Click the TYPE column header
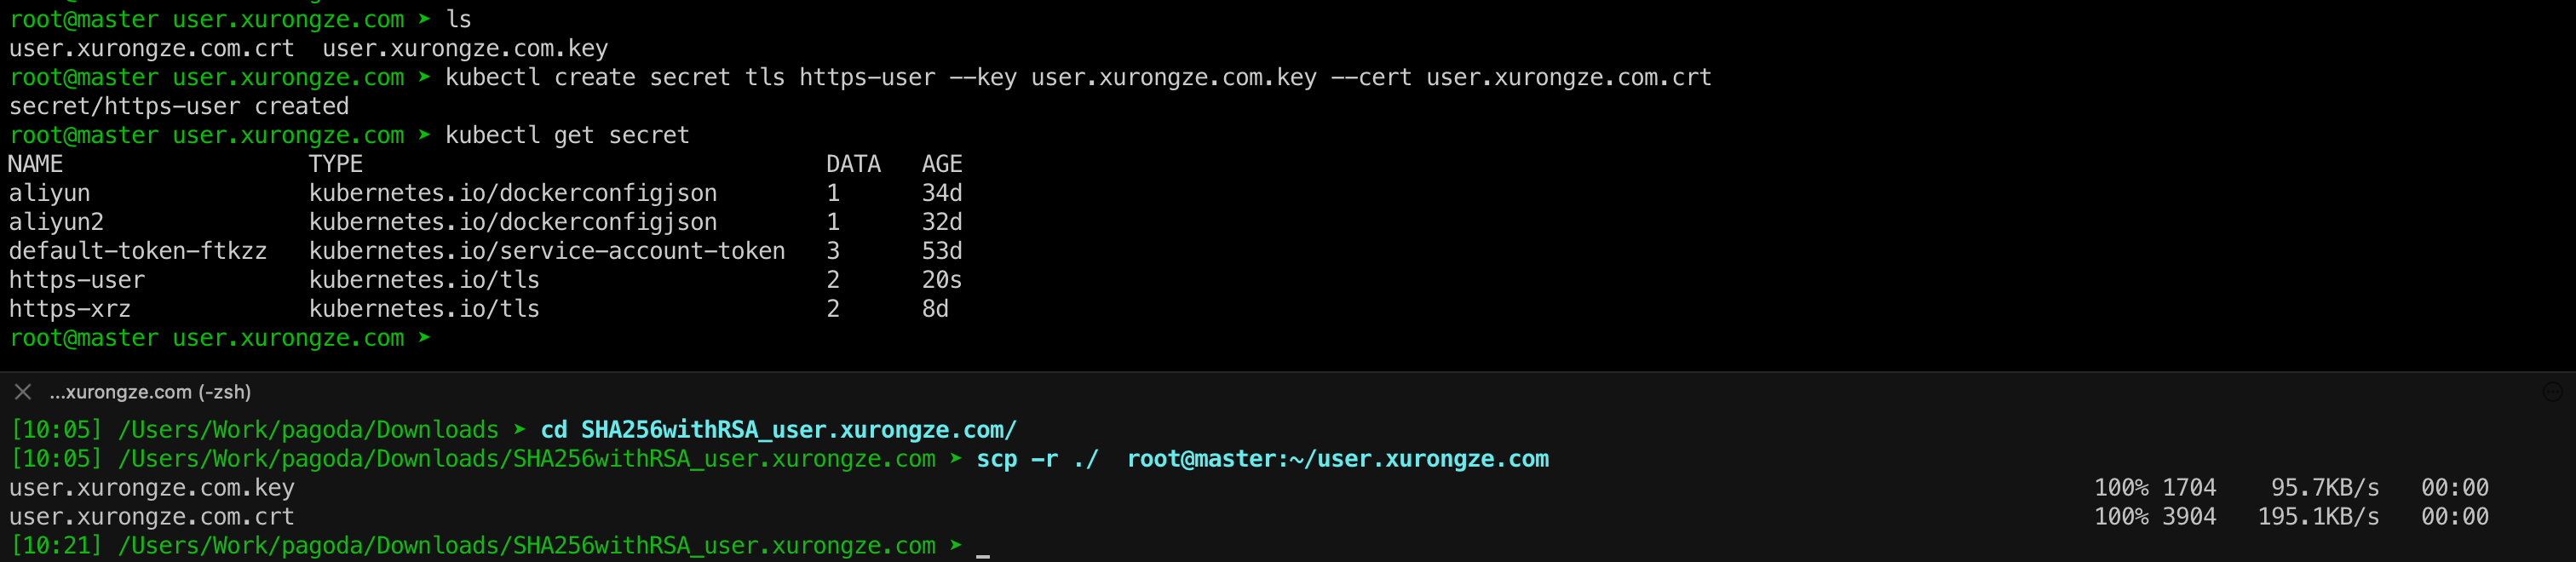 coord(336,164)
